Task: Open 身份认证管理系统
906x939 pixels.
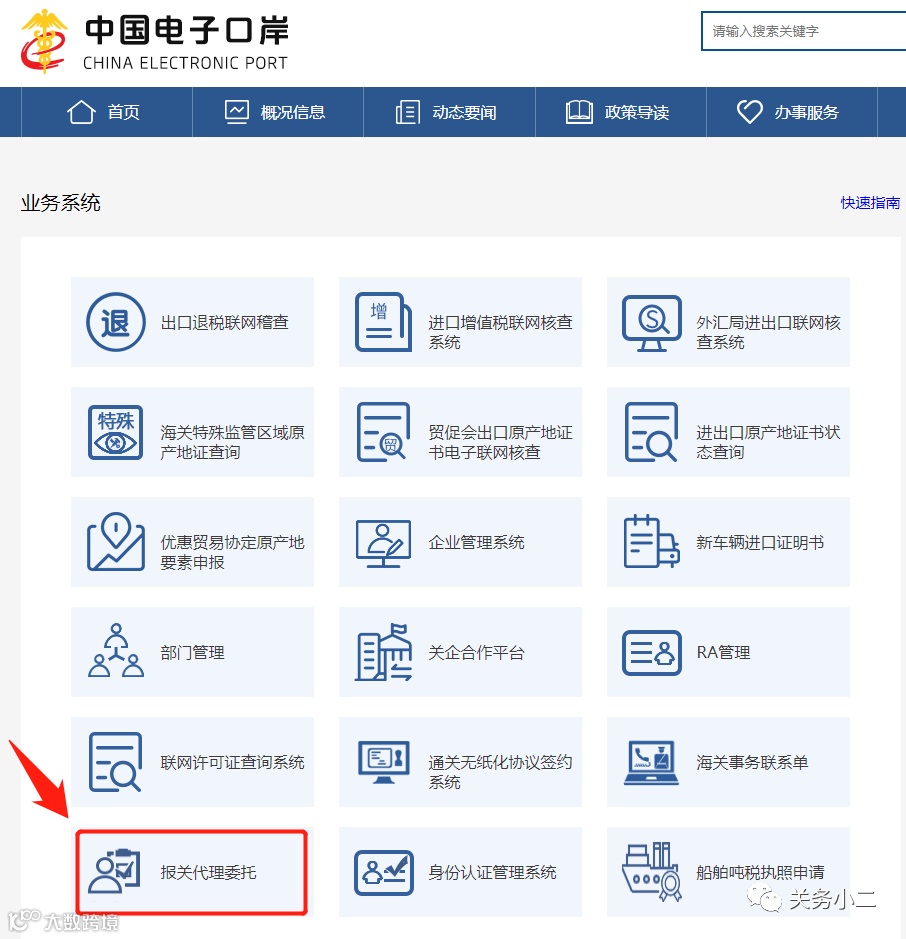Action: (460, 872)
